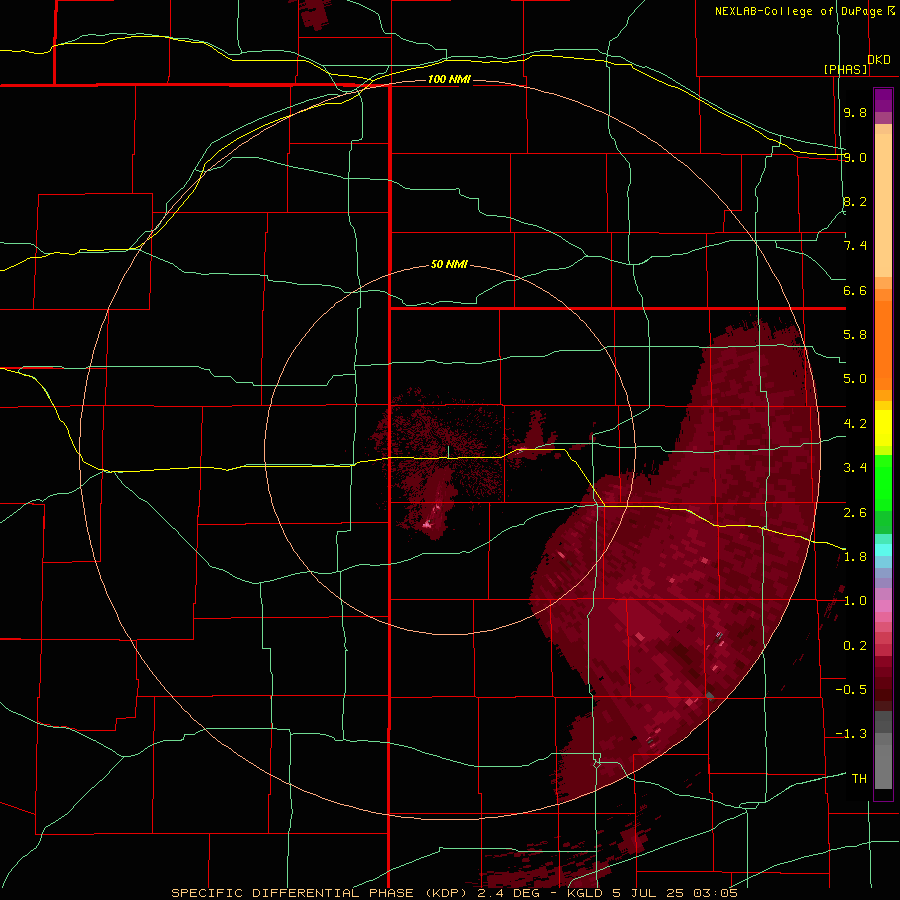
Task: Select the -1.3 scale value
Action: pos(851,734)
